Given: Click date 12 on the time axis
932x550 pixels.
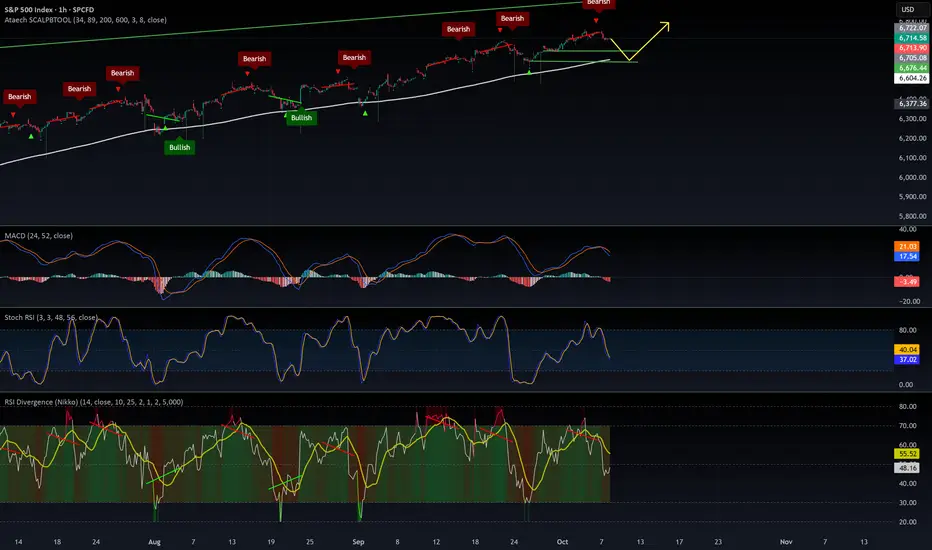Looking at the screenshot, I should click(x=436, y=542).
